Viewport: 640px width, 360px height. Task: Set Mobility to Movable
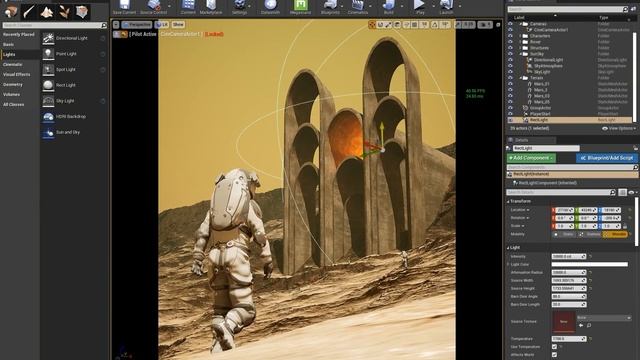[615, 234]
